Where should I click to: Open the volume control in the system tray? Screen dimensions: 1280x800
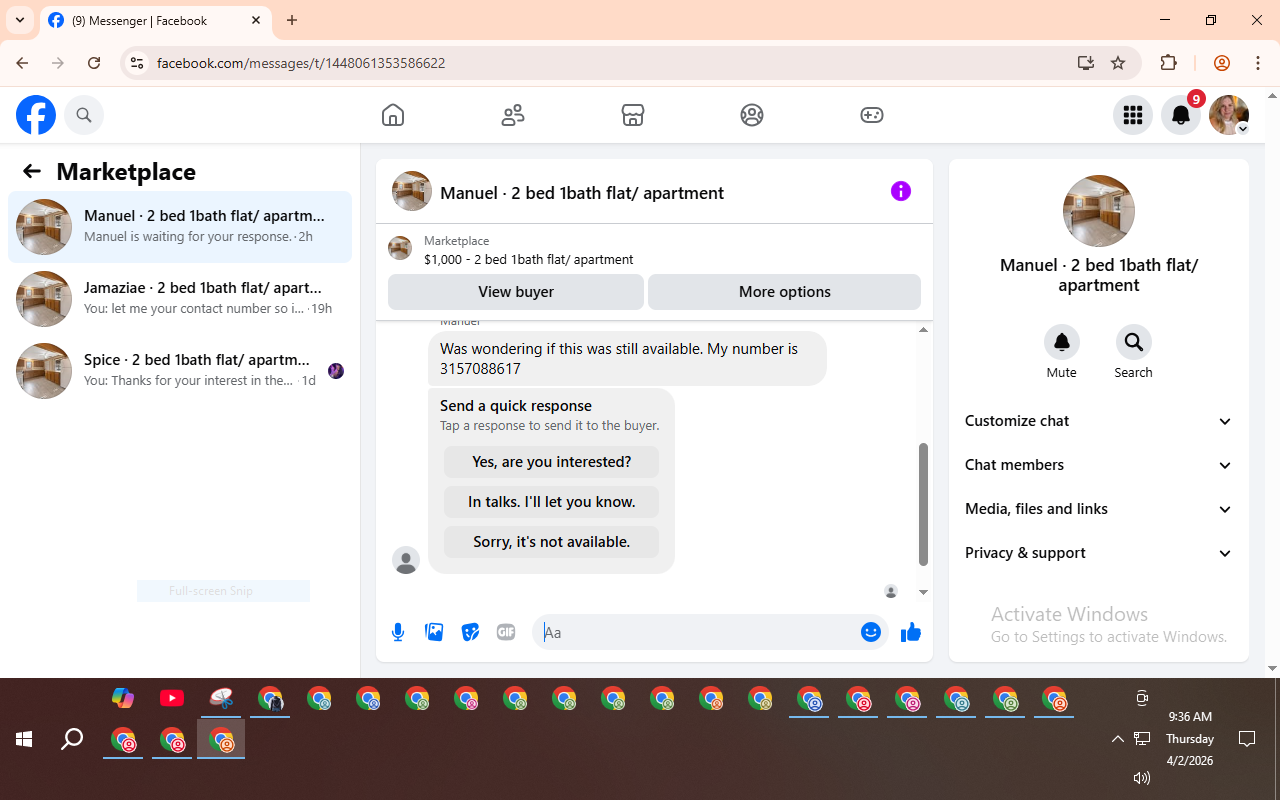(1142, 778)
